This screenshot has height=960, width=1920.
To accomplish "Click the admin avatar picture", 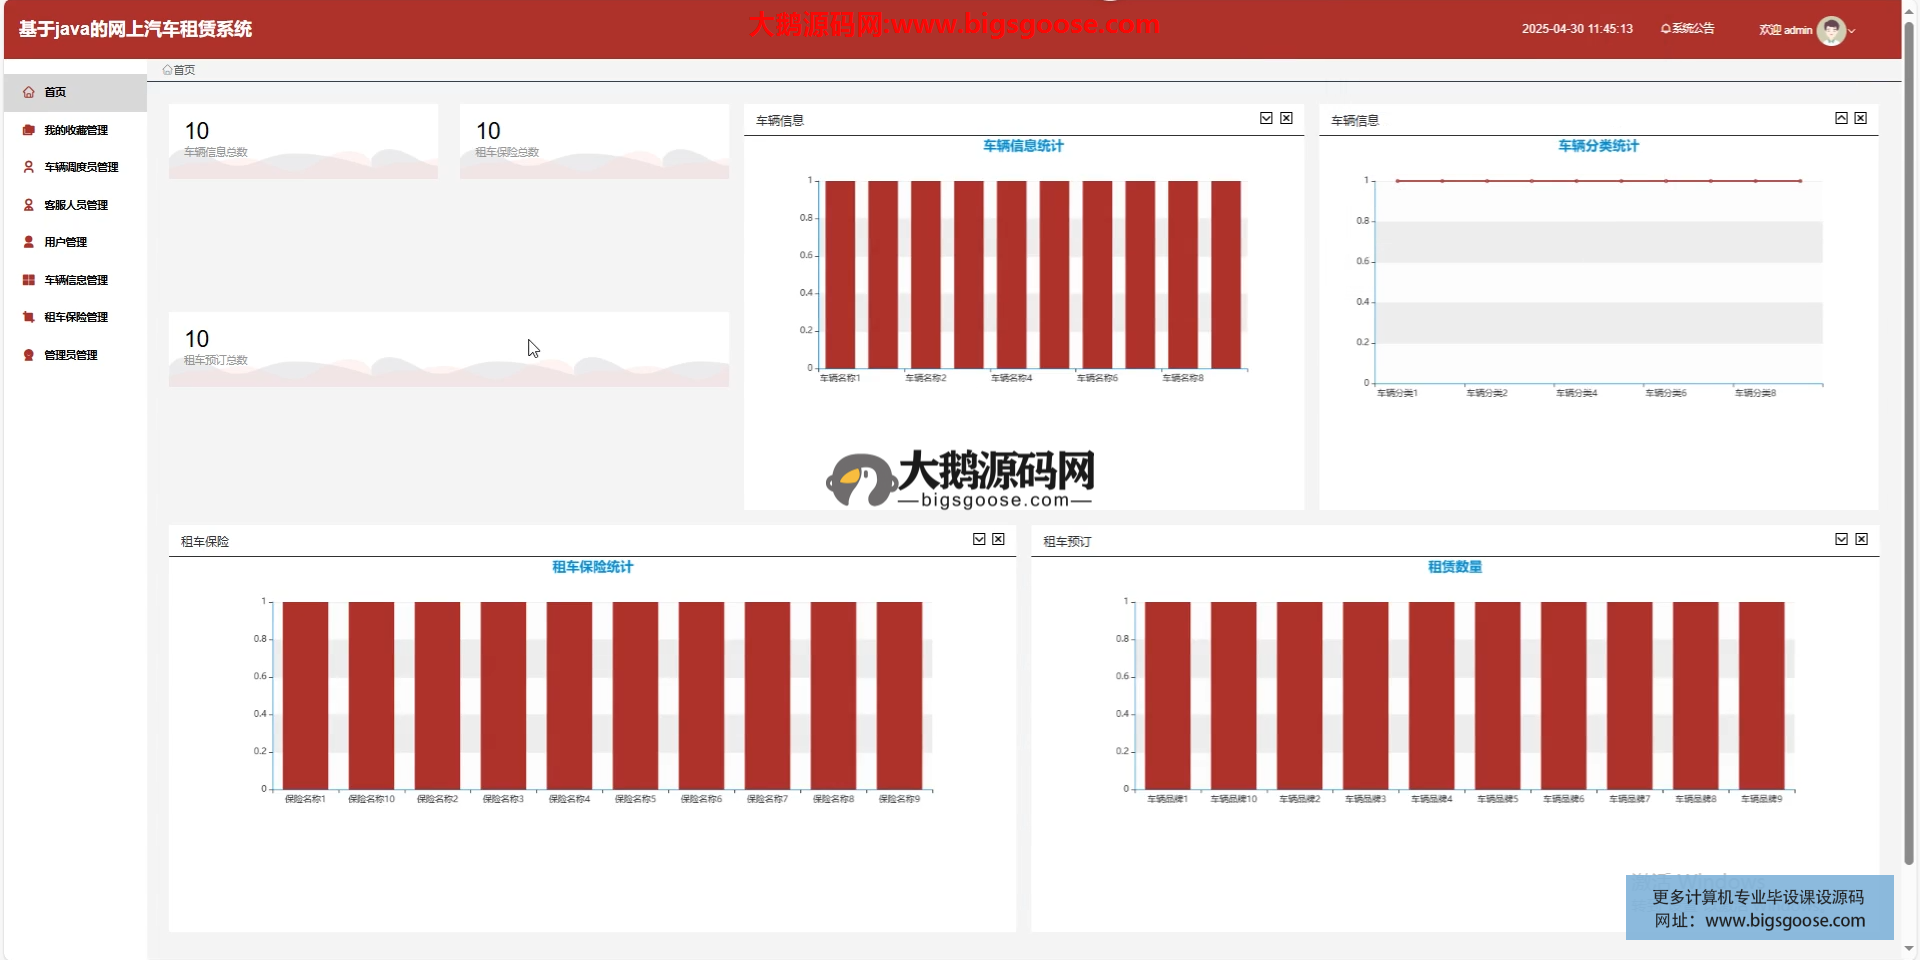I will (1830, 30).
